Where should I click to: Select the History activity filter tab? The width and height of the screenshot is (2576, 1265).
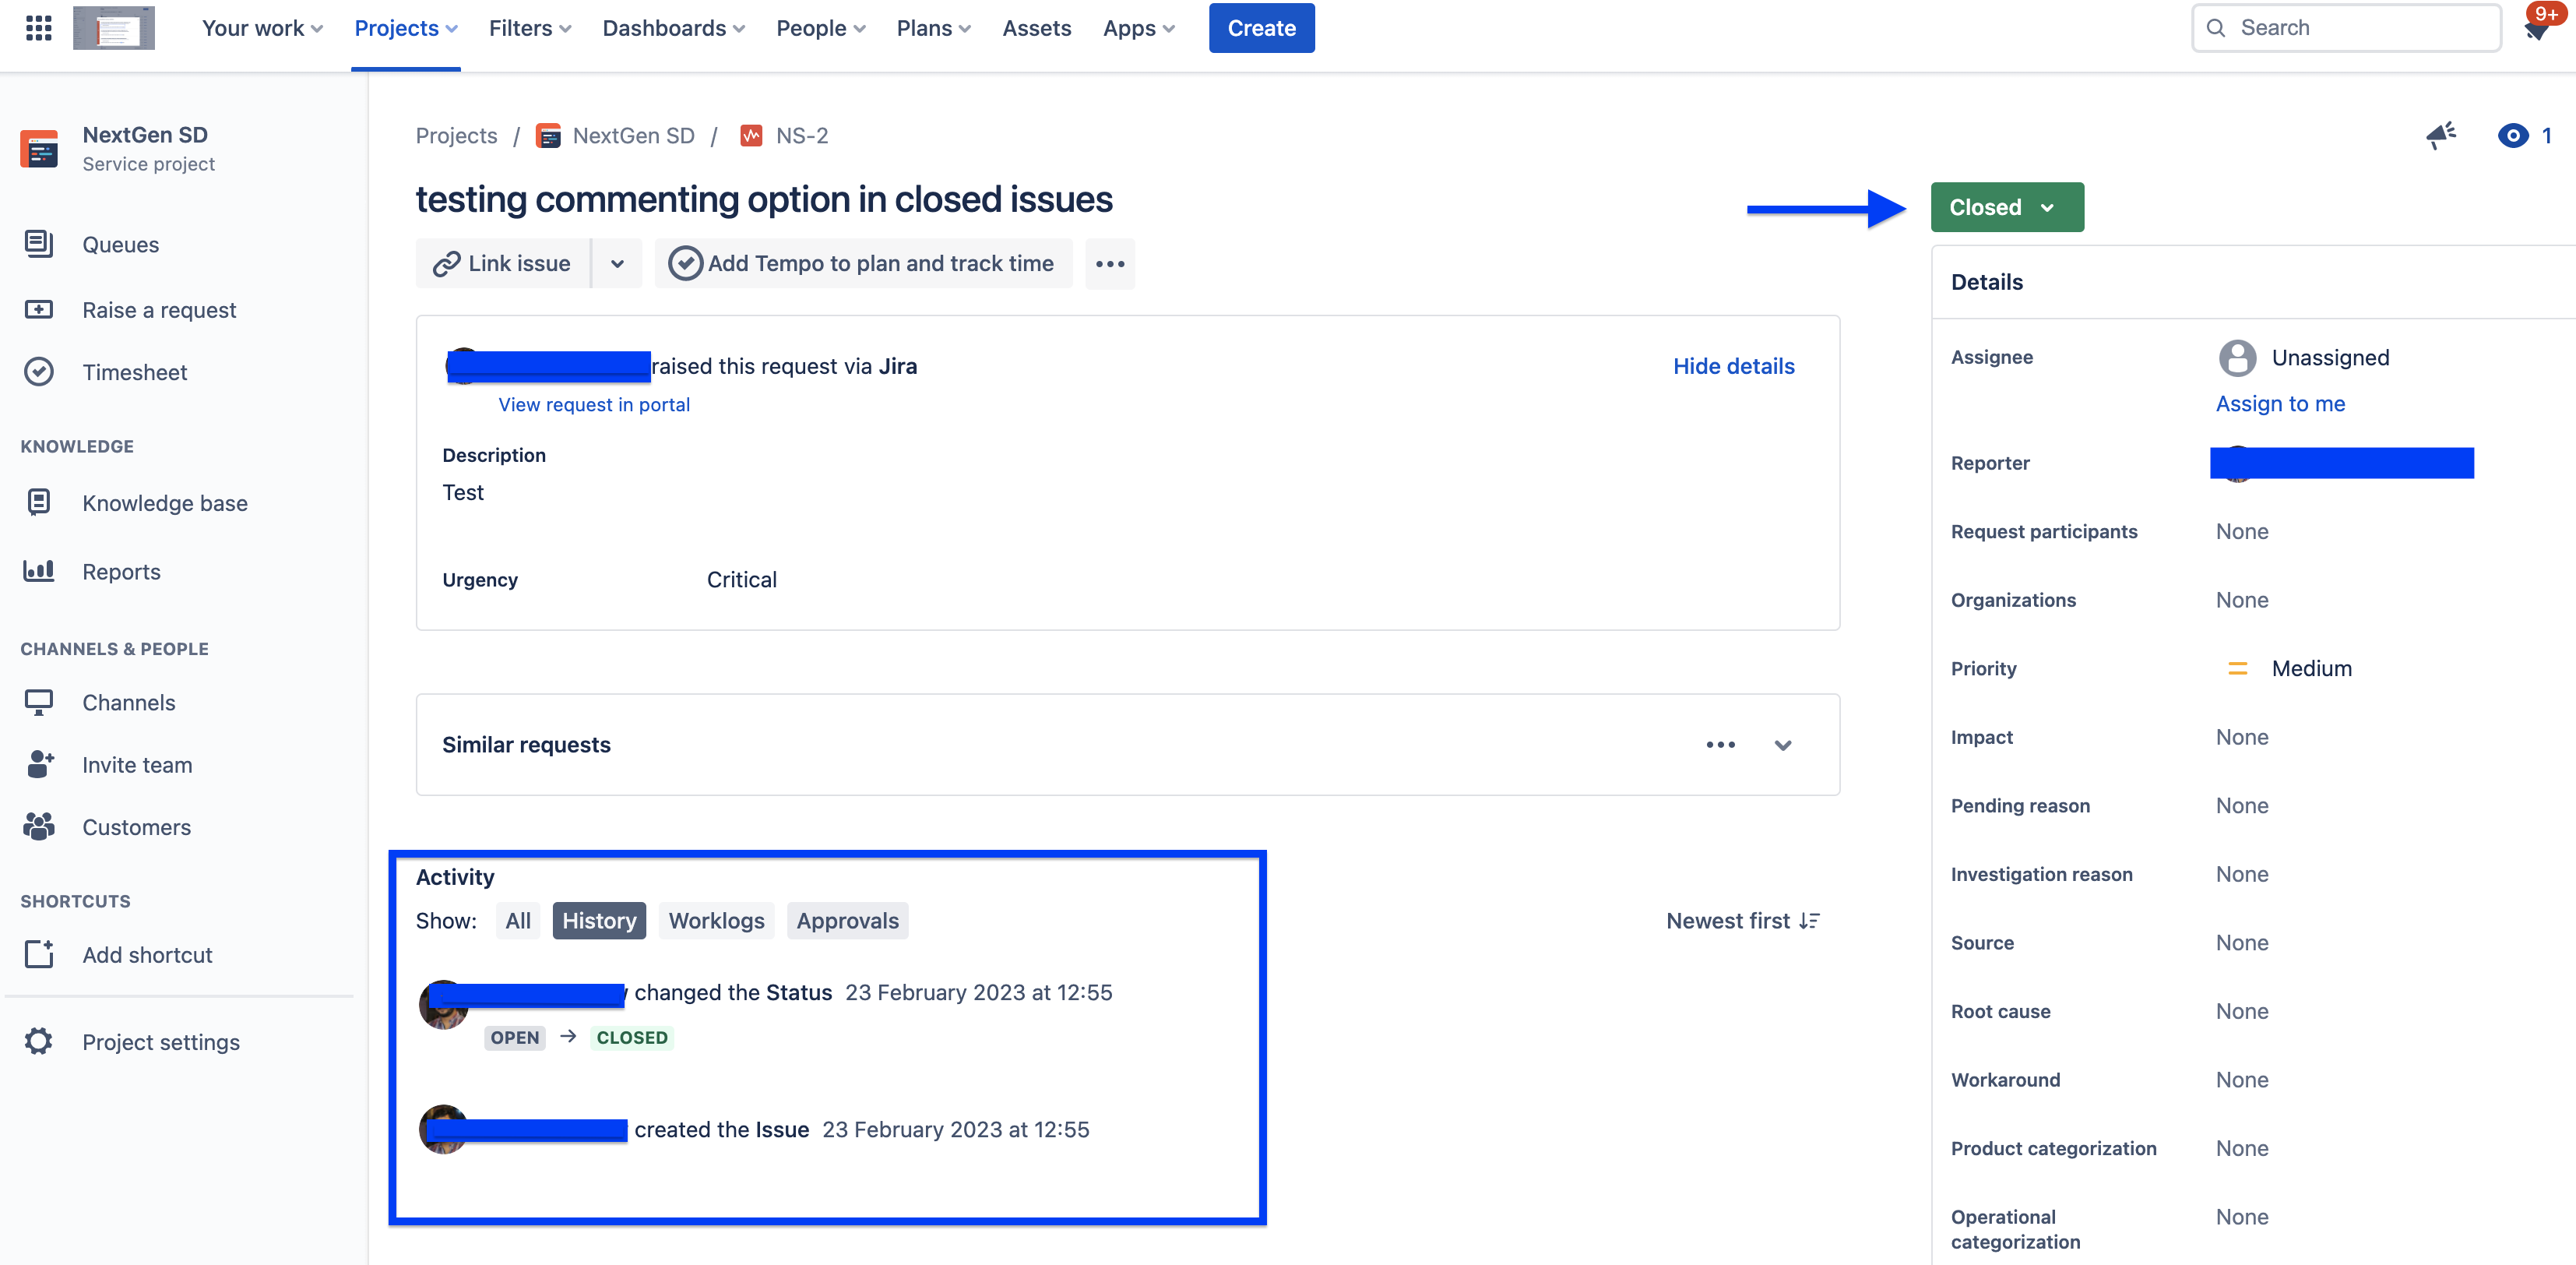[x=600, y=920]
